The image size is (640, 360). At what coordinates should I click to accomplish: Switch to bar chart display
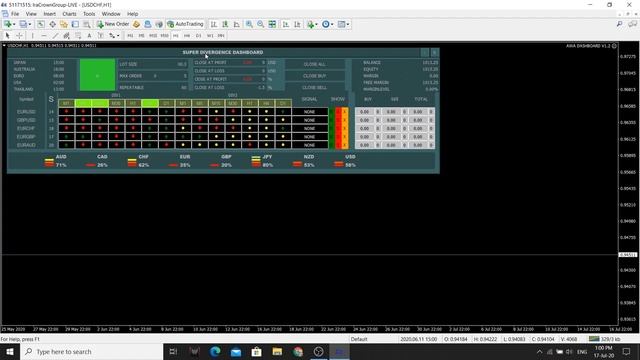213,24
